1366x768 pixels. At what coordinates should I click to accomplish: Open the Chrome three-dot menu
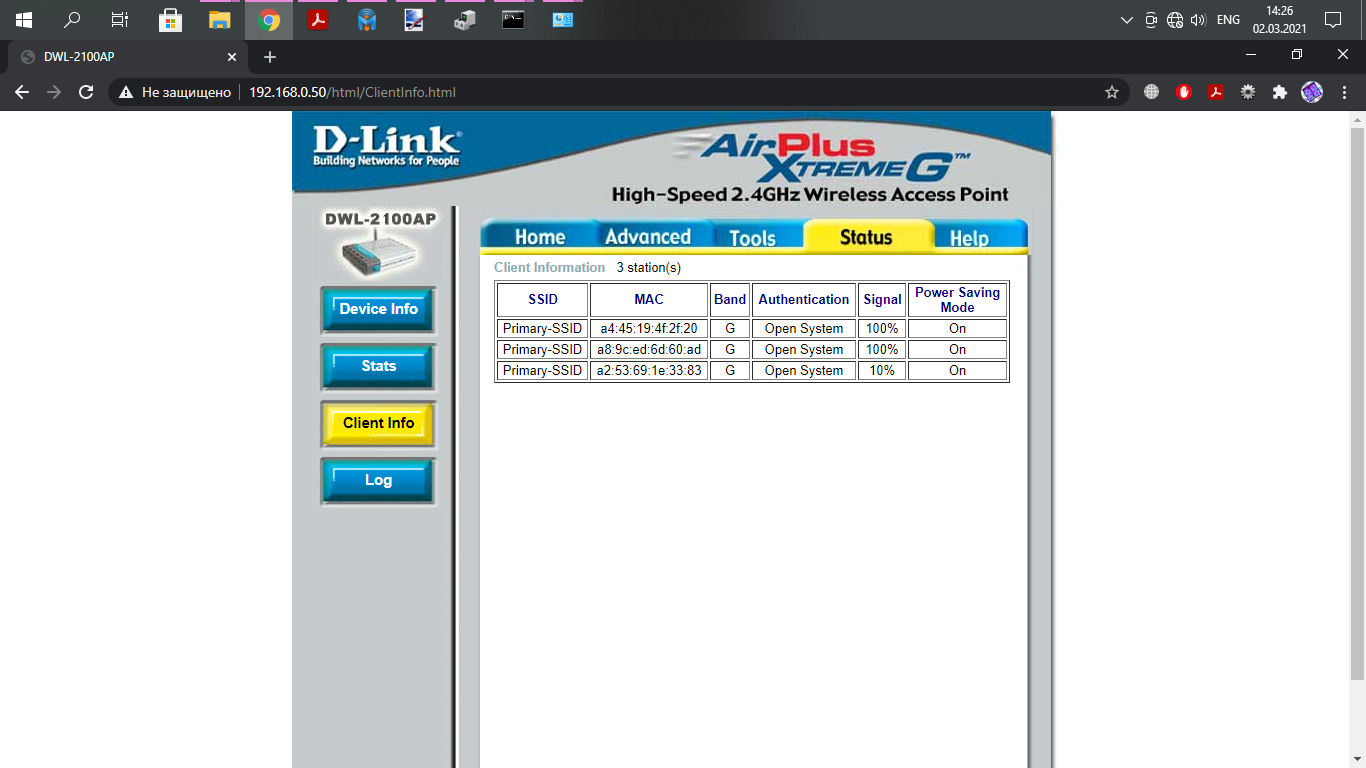pos(1344,92)
